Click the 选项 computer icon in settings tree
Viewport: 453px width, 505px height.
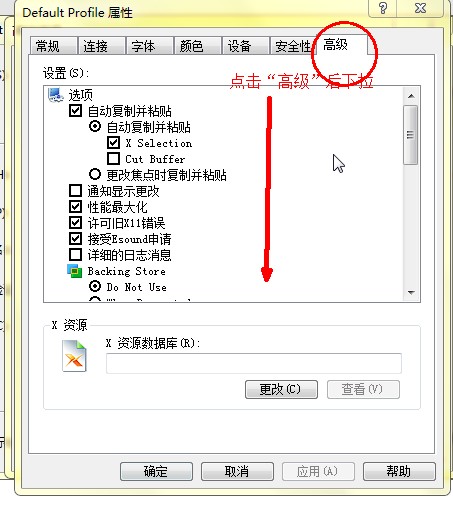[56, 95]
